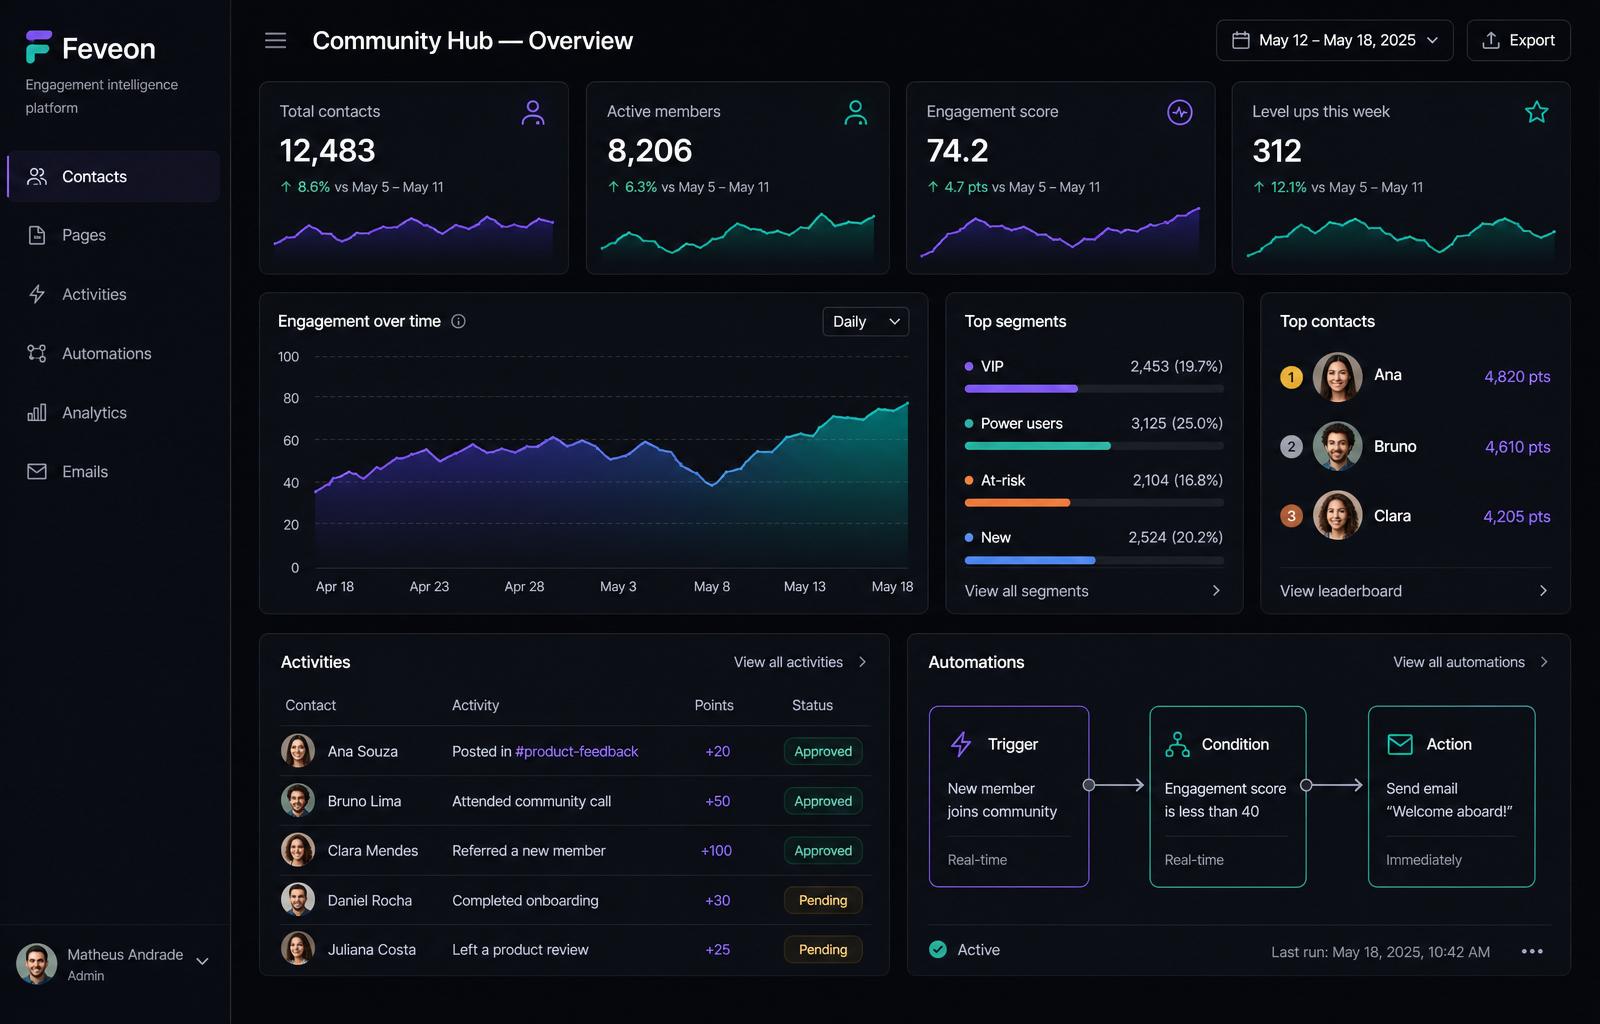The width and height of the screenshot is (1600, 1024).
Task: Click the Action automation card
Action: click(1451, 796)
